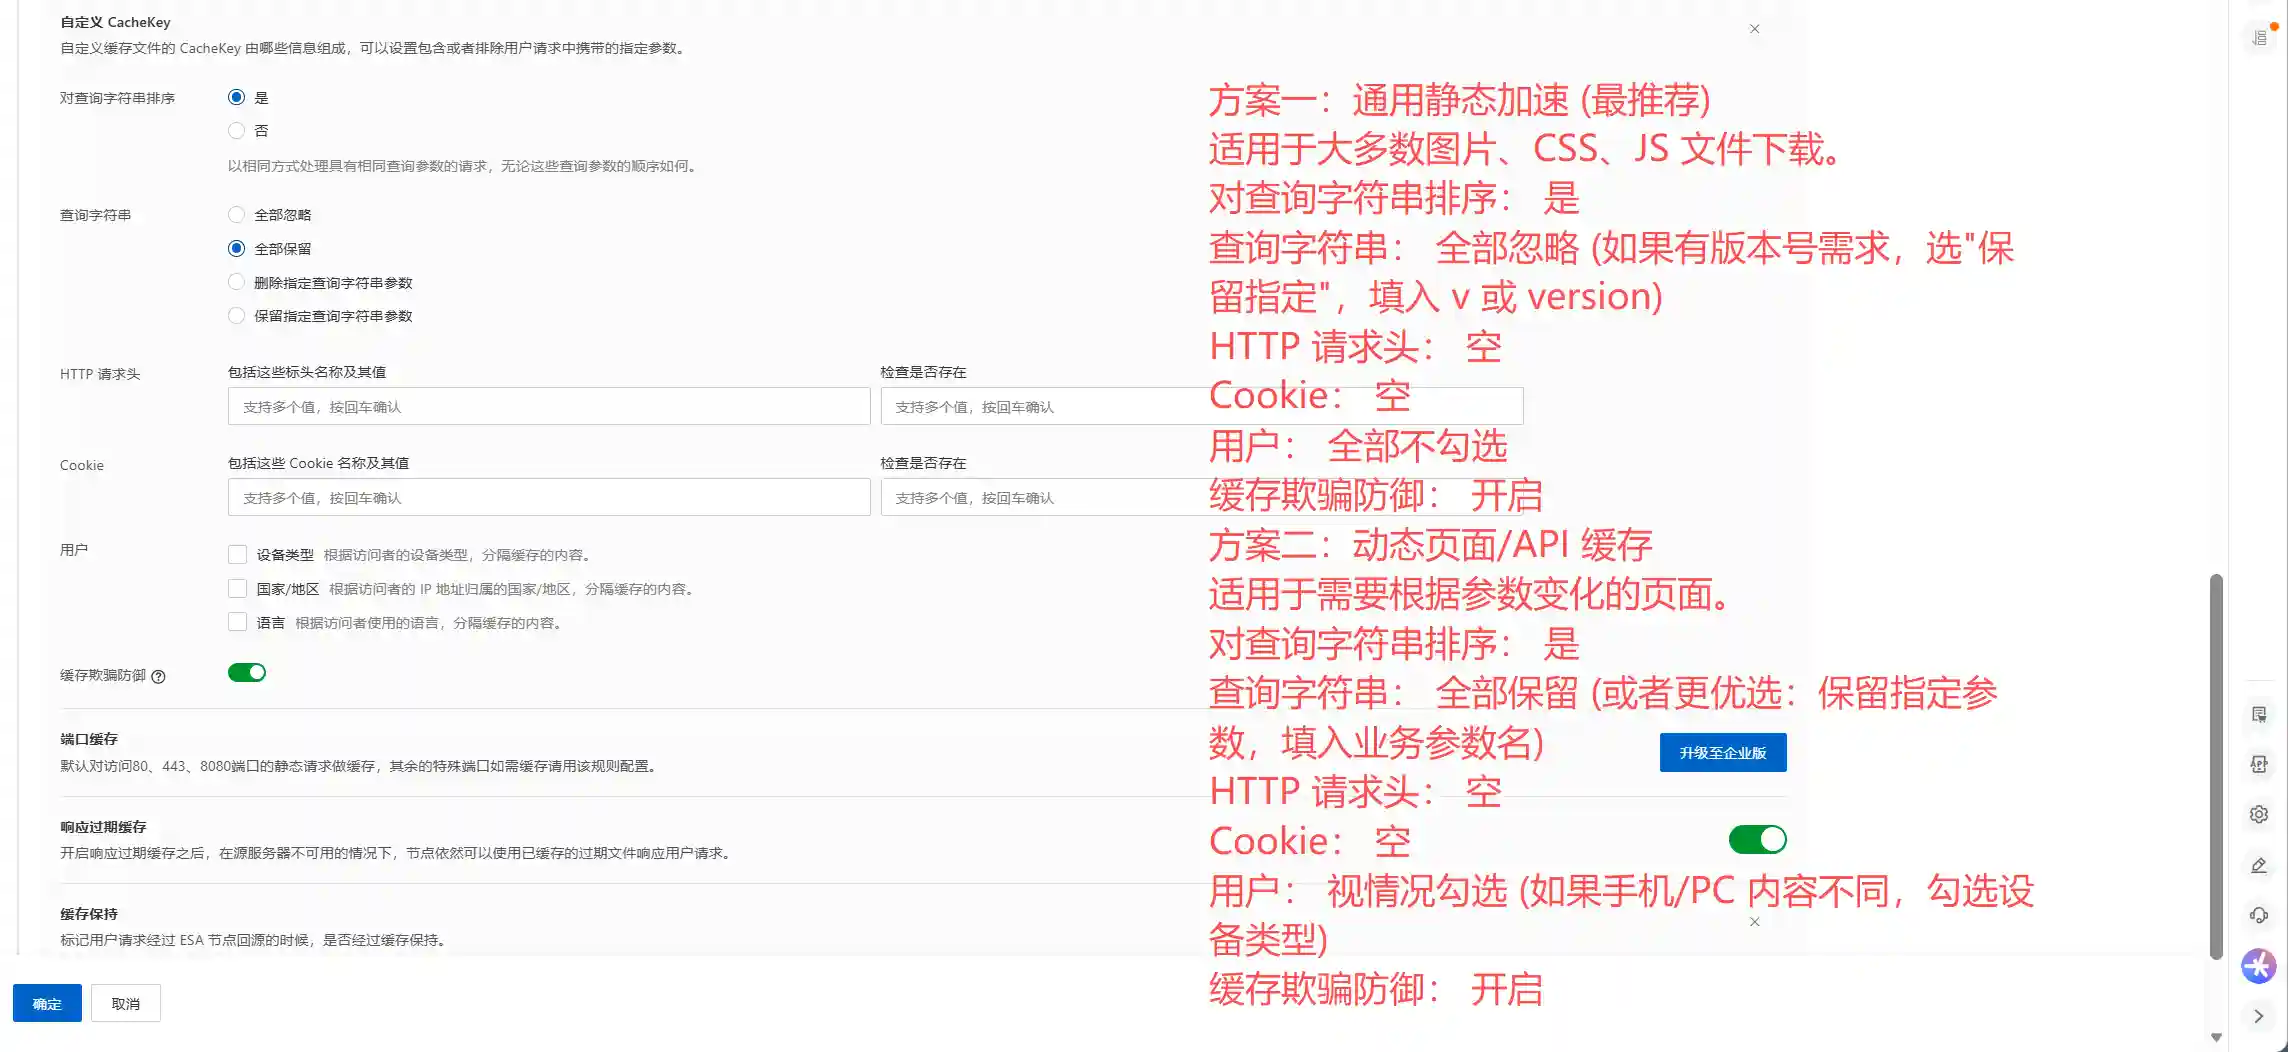Click the 自定义 CacheKey heading

tap(115, 22)
